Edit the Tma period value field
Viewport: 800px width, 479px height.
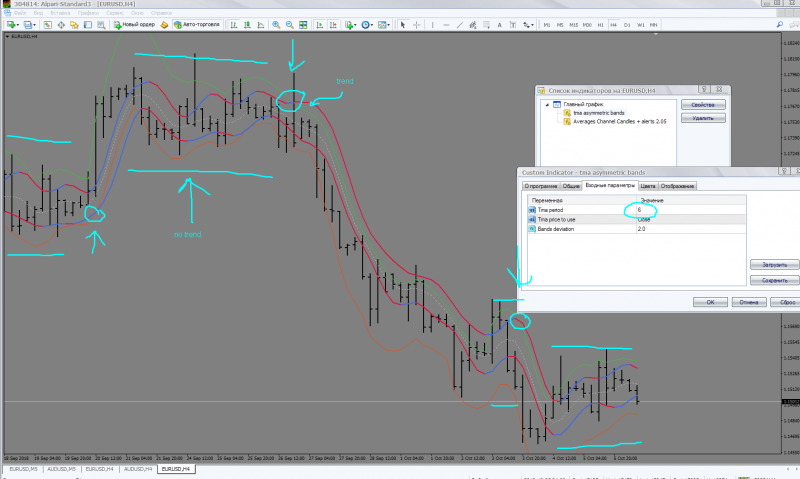coord(691,210)
